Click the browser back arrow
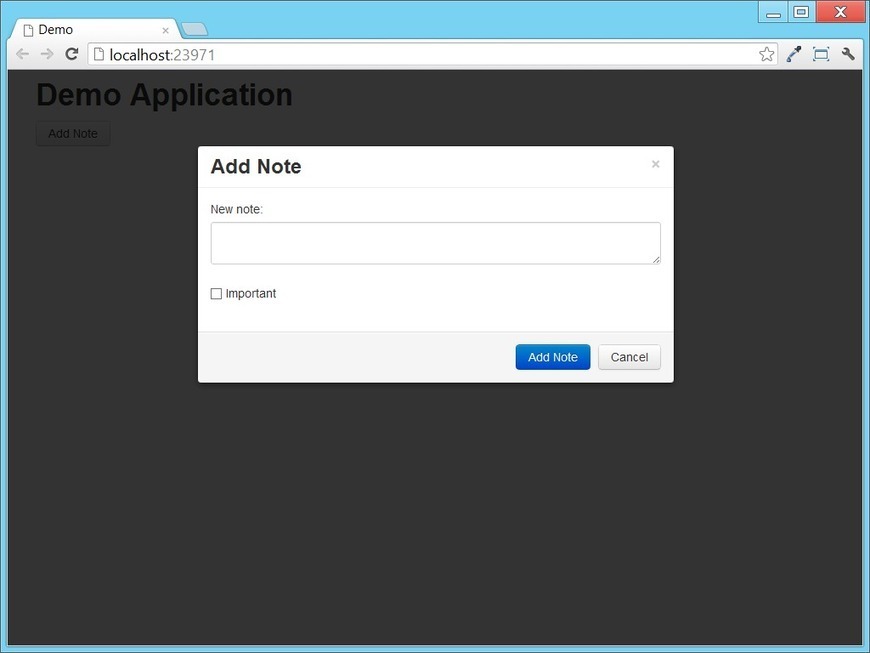Viewport: 870px width, 653px height. pyautogui.click(x=22, y=54)
